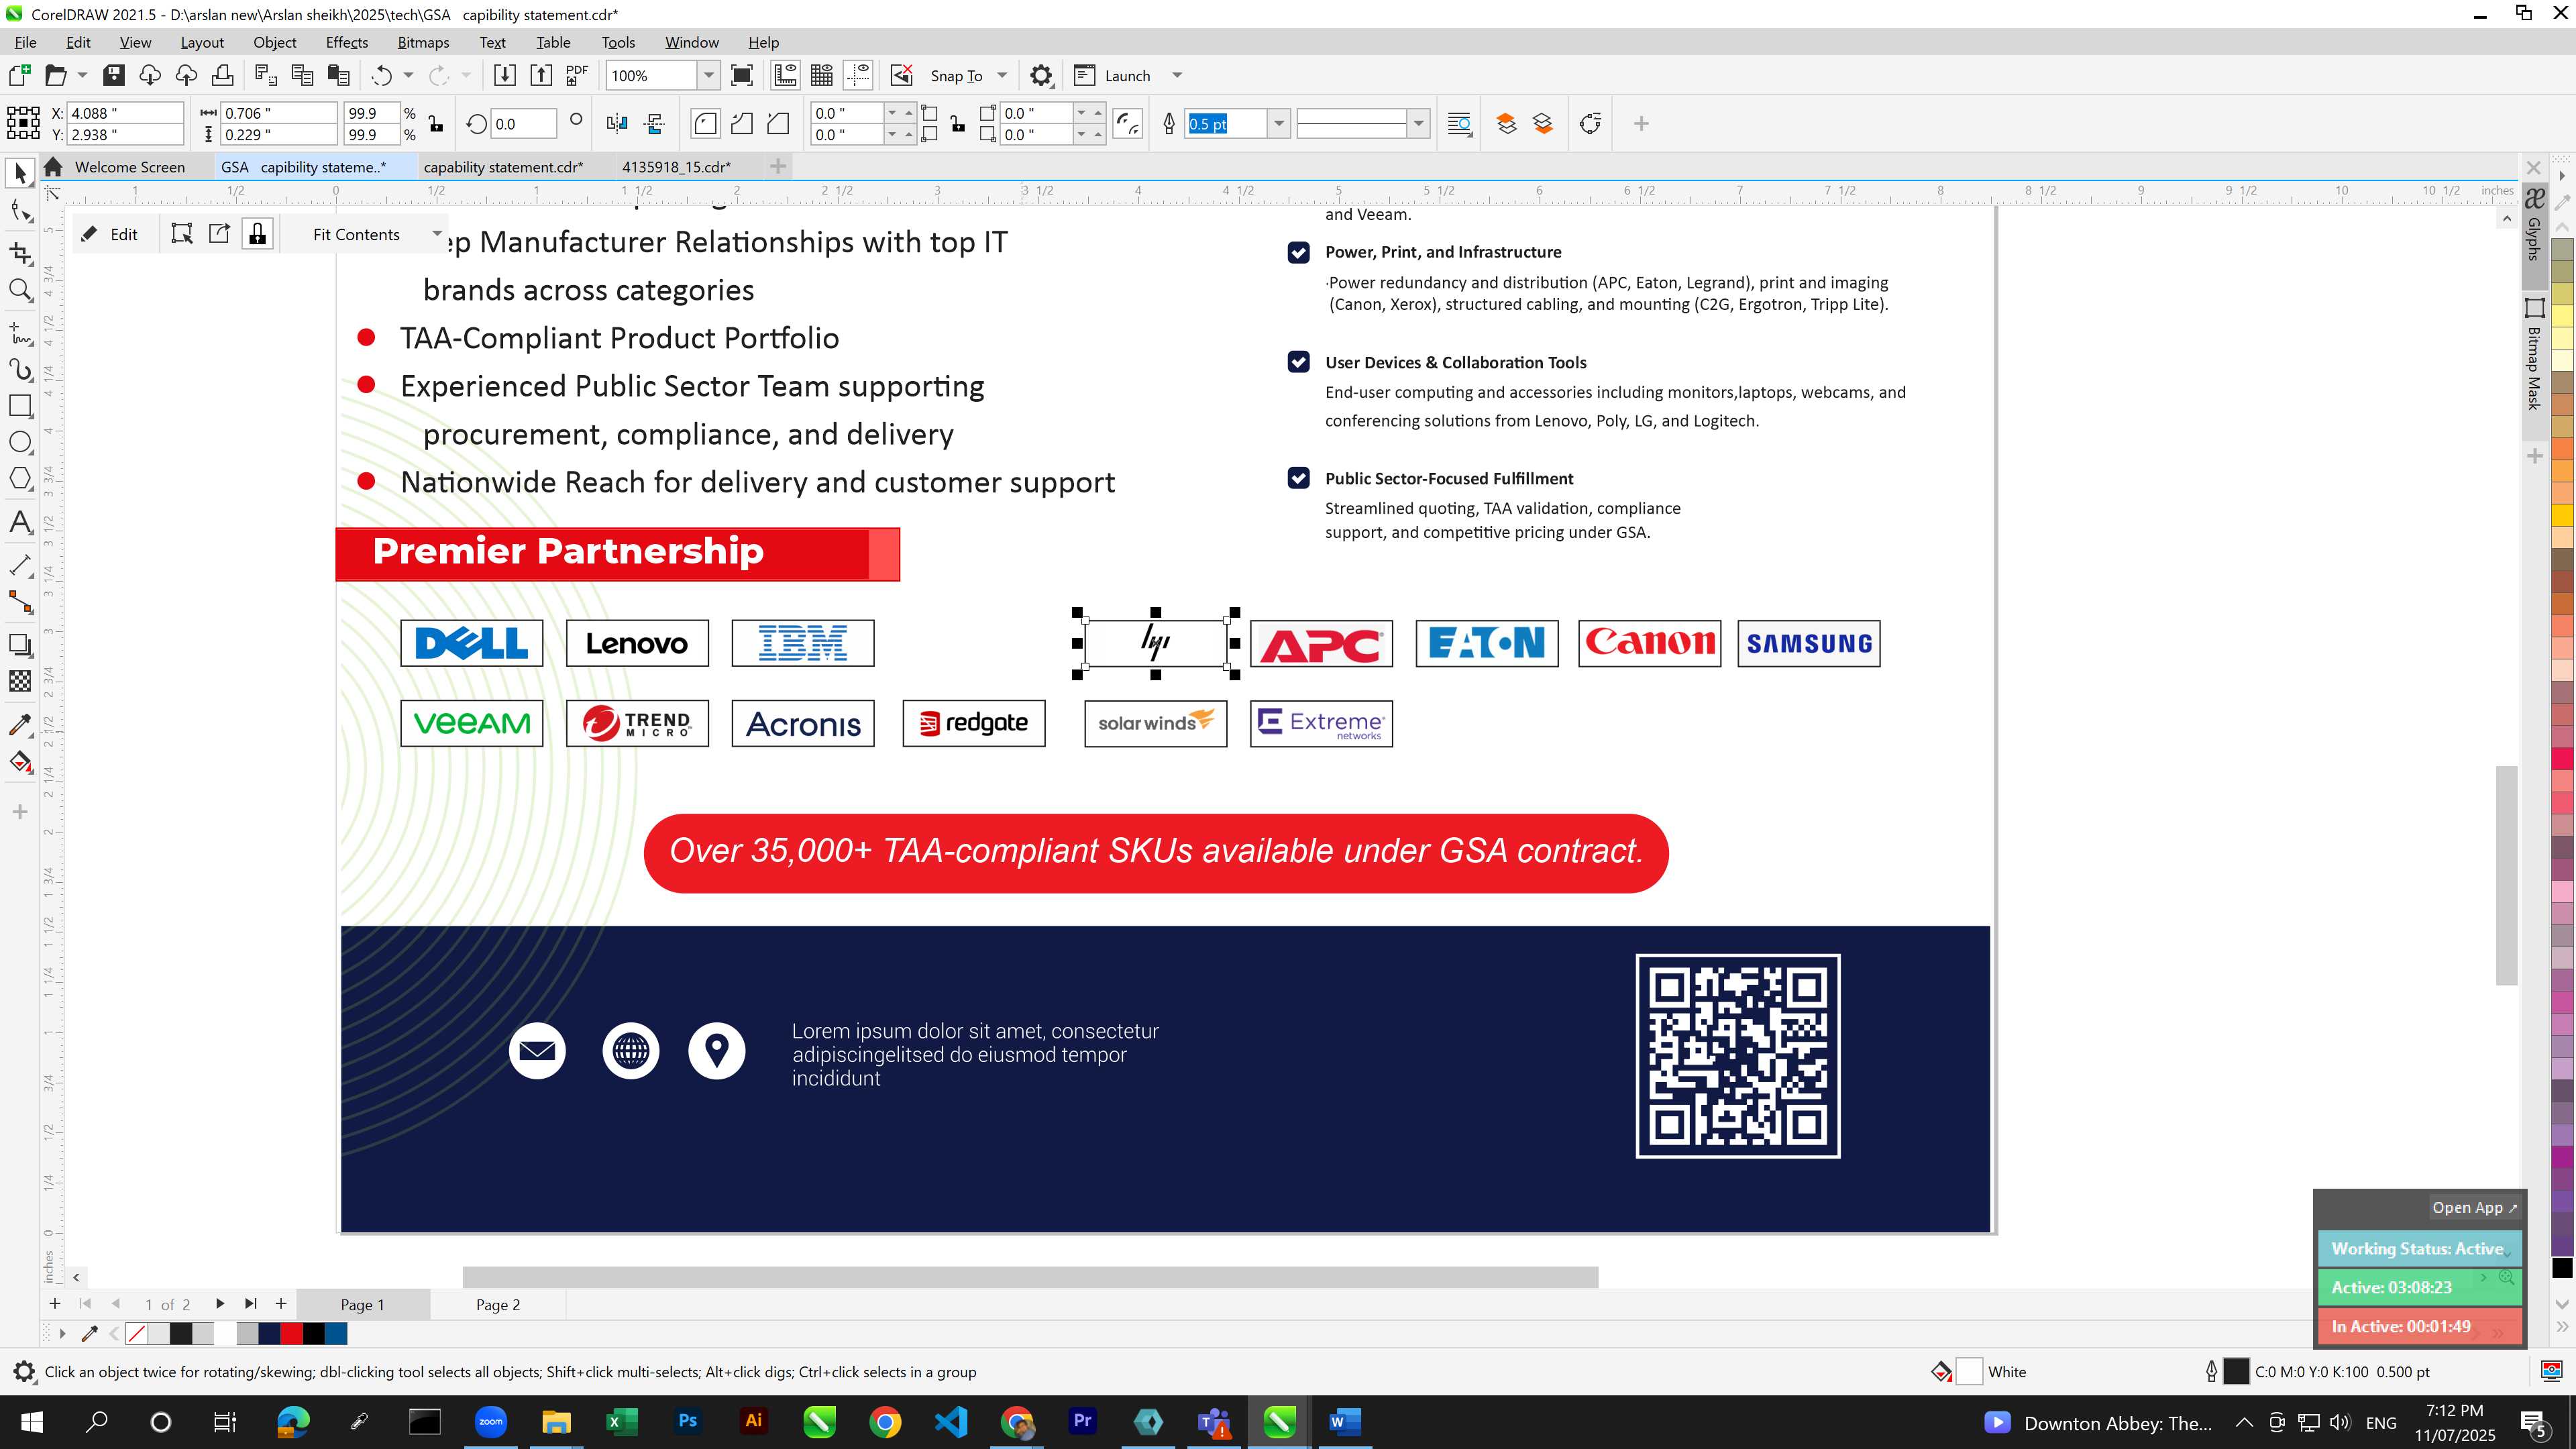Toggle the Show Guidelines button
The image size is (2576, 1449).
[x=858, y=75]
